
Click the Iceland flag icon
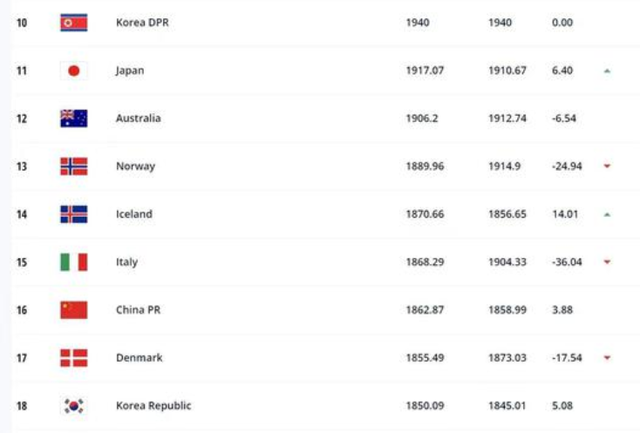coord(73,214)
